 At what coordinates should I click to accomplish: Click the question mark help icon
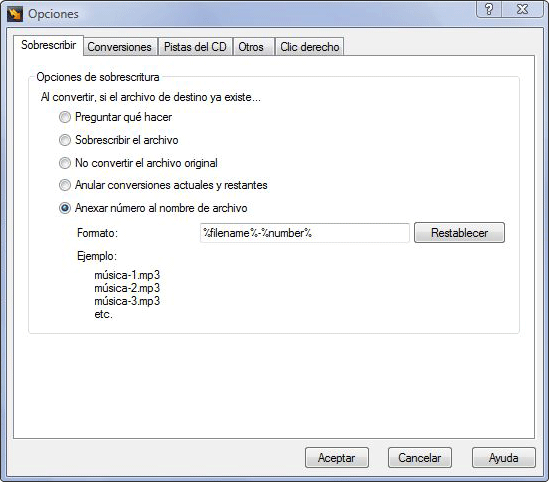click(x=489, y=9)
